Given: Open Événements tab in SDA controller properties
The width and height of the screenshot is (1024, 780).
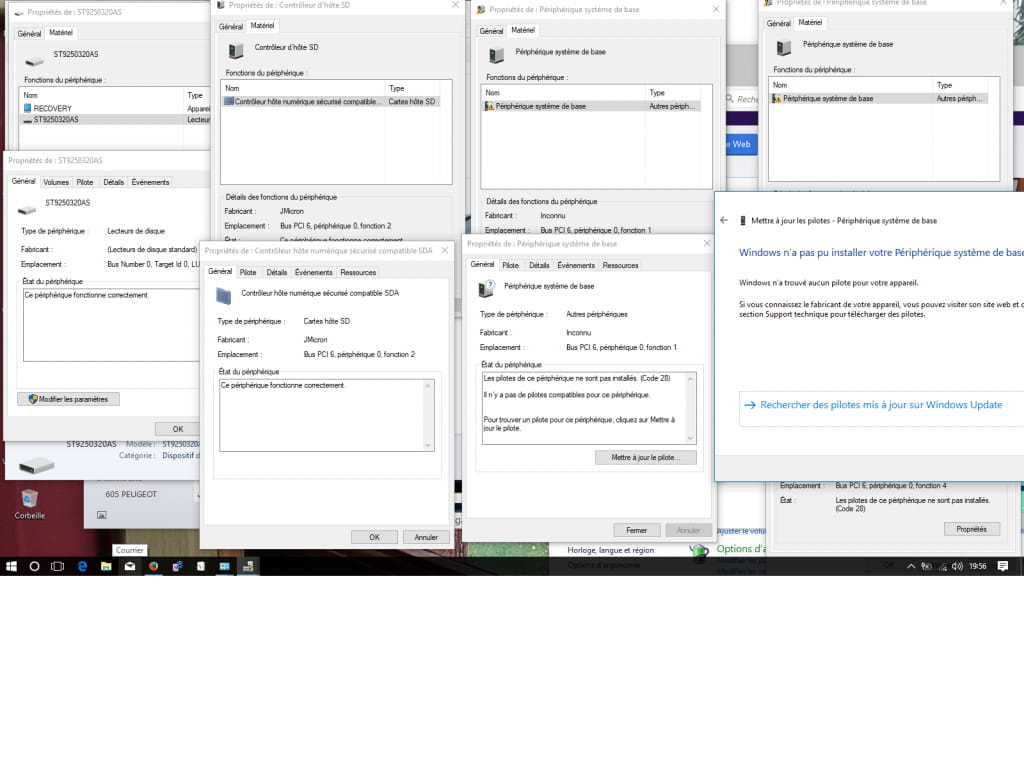Looking at the screenshot, I should point(313,272).
